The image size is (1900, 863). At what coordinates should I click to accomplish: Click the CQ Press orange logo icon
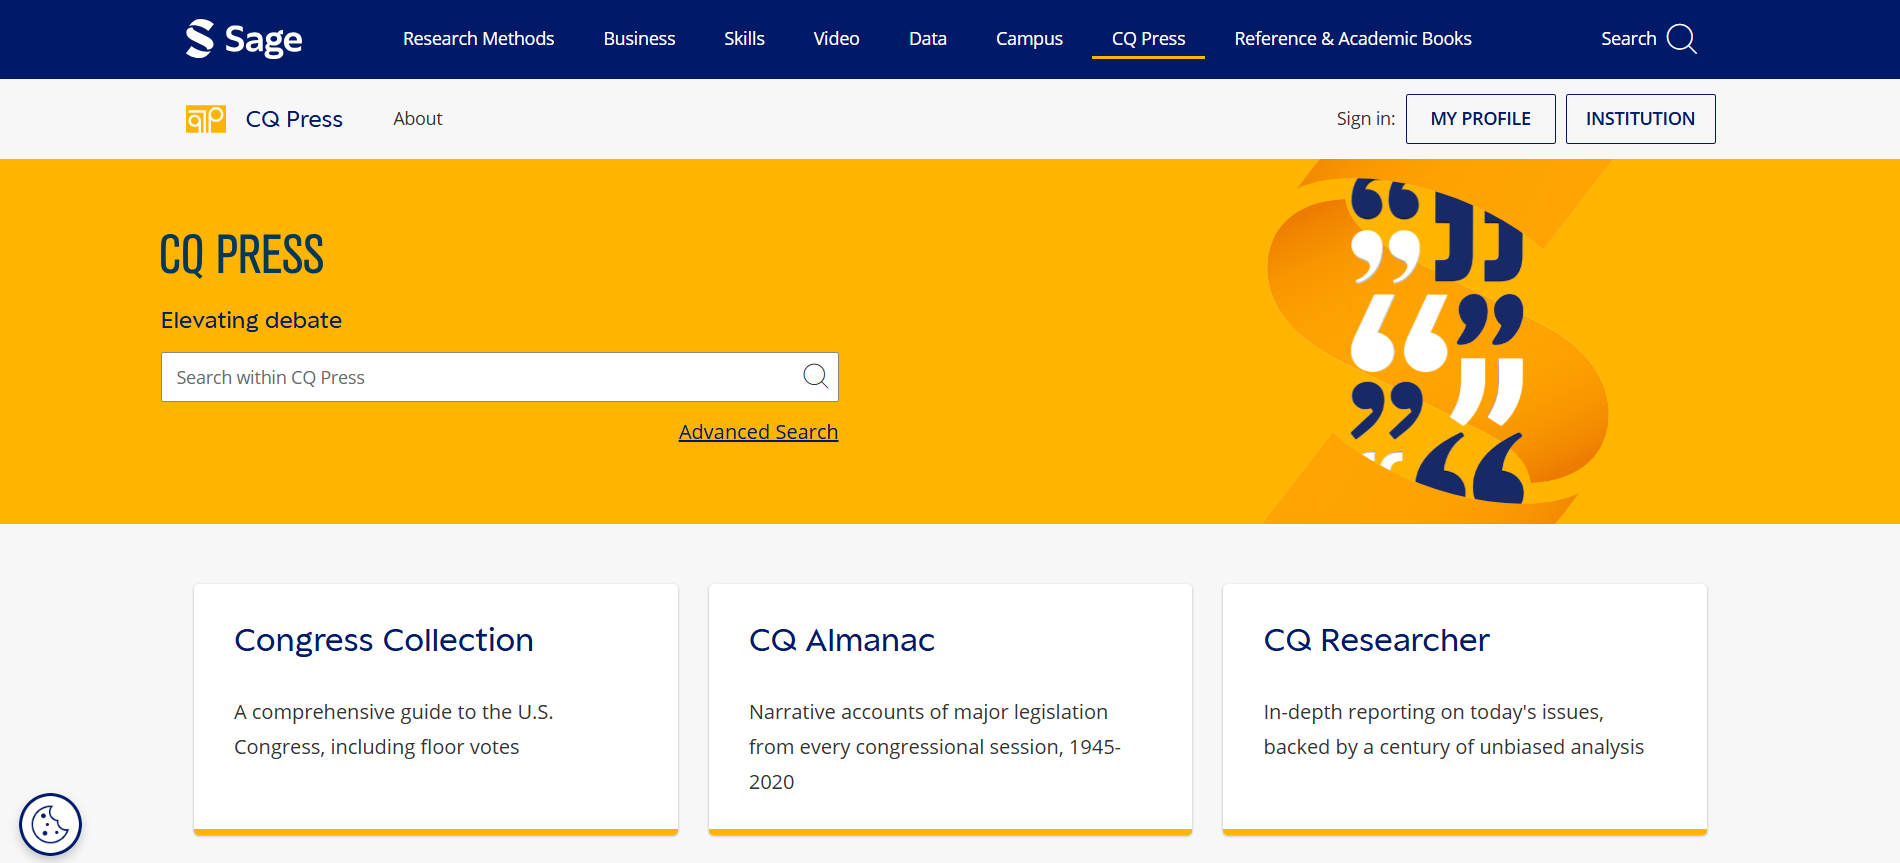pos(206,119)
